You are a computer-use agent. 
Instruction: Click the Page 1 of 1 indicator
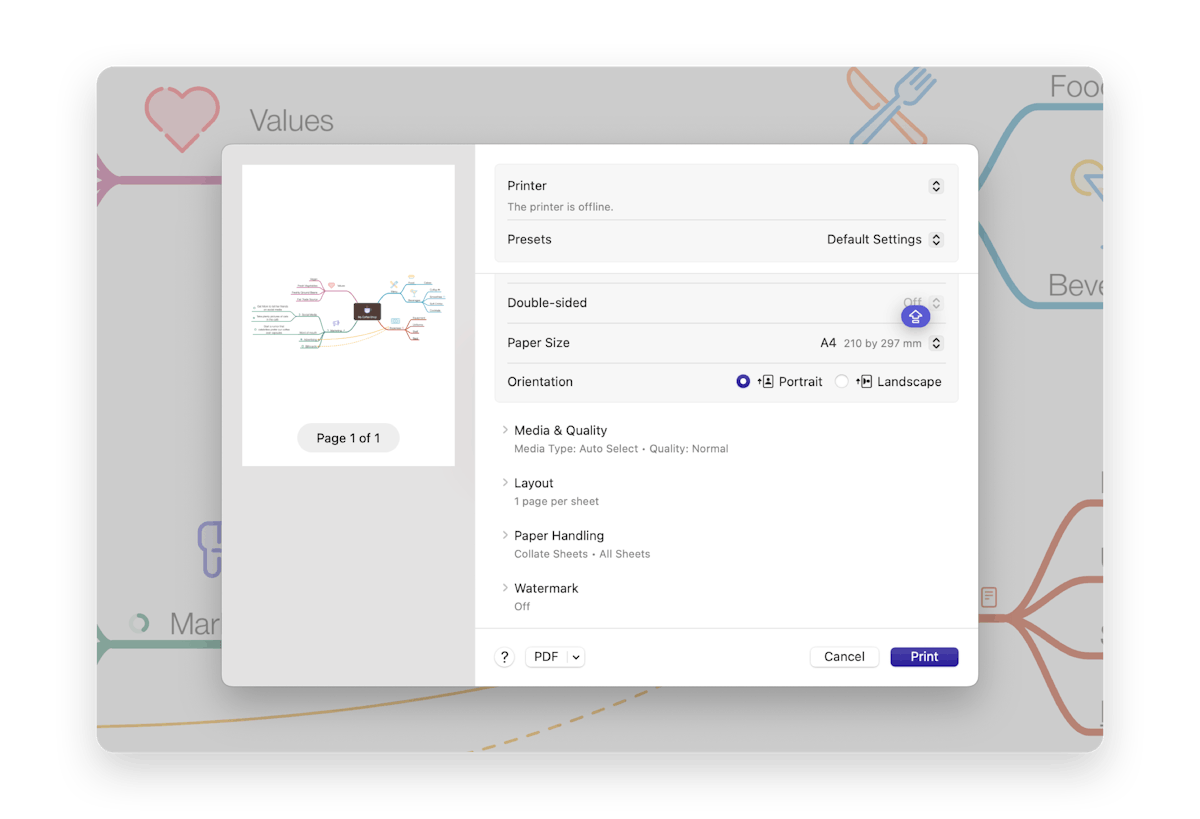coord(348,438)
